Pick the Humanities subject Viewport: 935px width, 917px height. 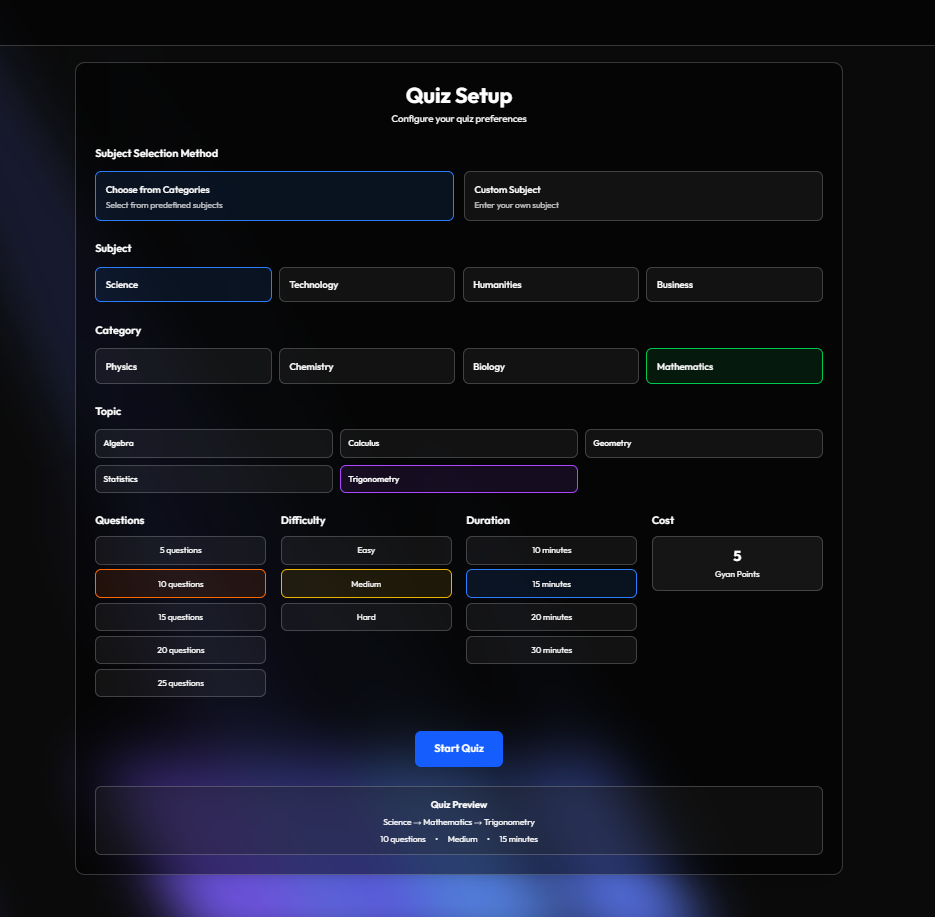click(550, 284)
